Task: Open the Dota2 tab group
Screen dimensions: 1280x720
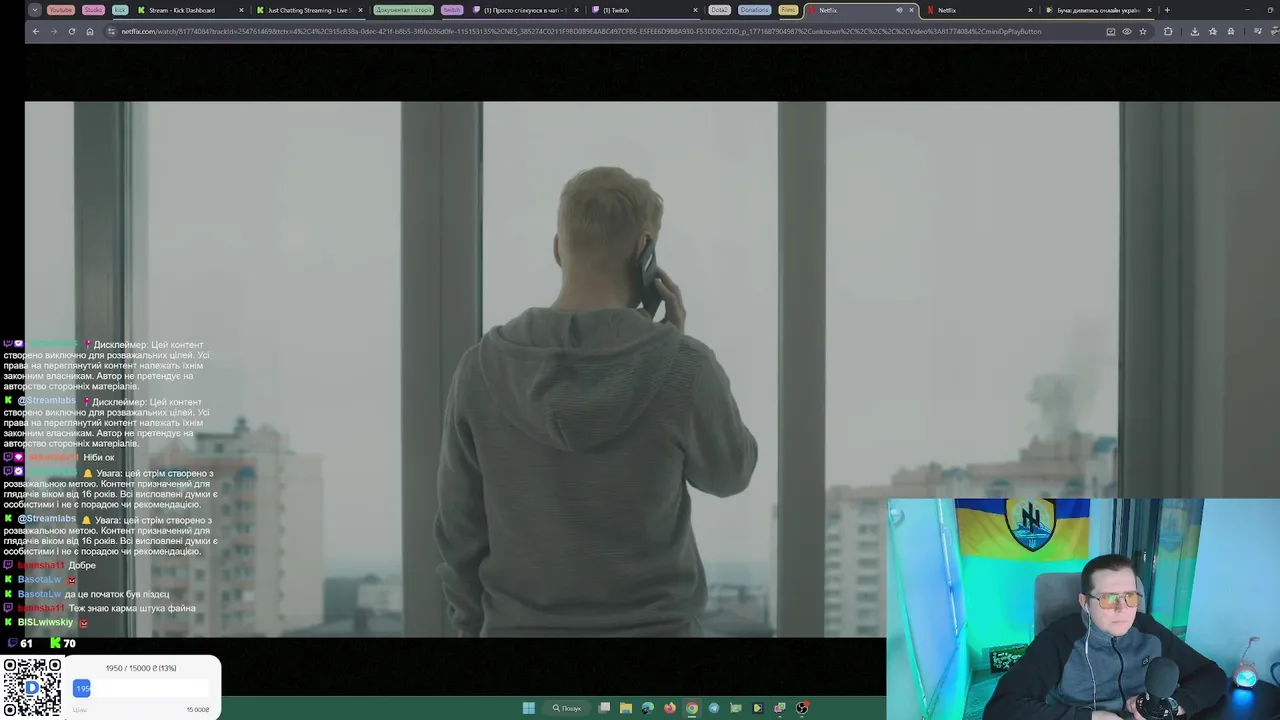Action: [719, 10]
